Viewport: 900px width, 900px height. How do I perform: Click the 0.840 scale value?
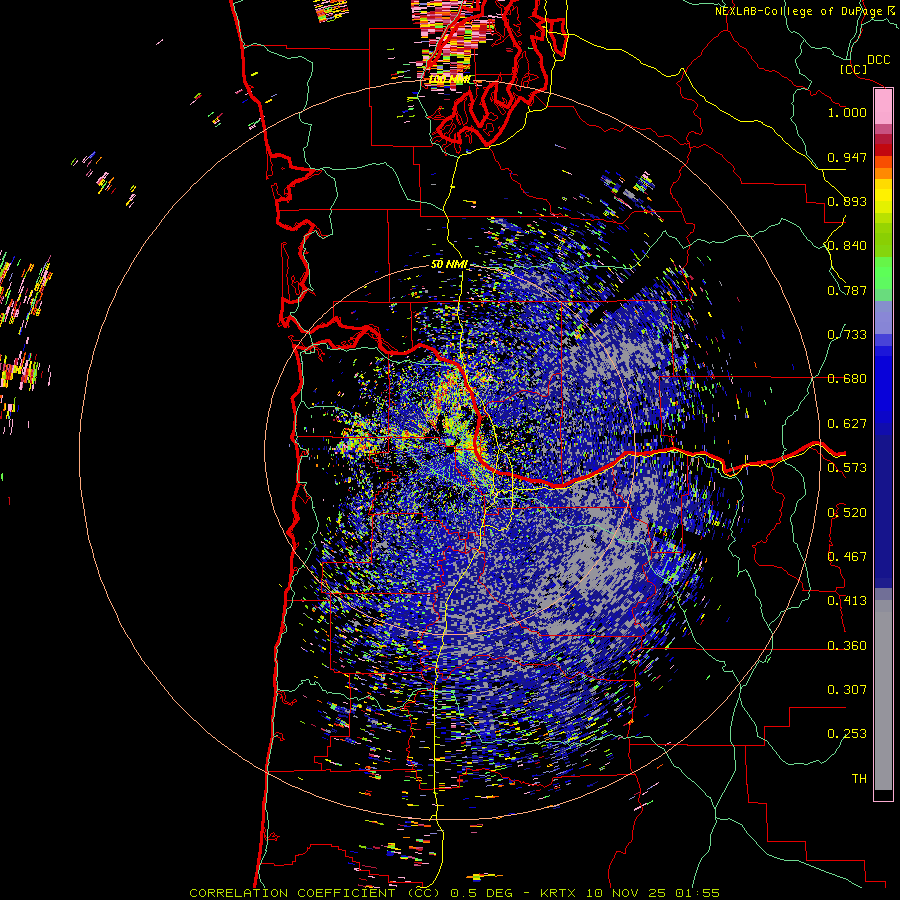tap(847, 246)
